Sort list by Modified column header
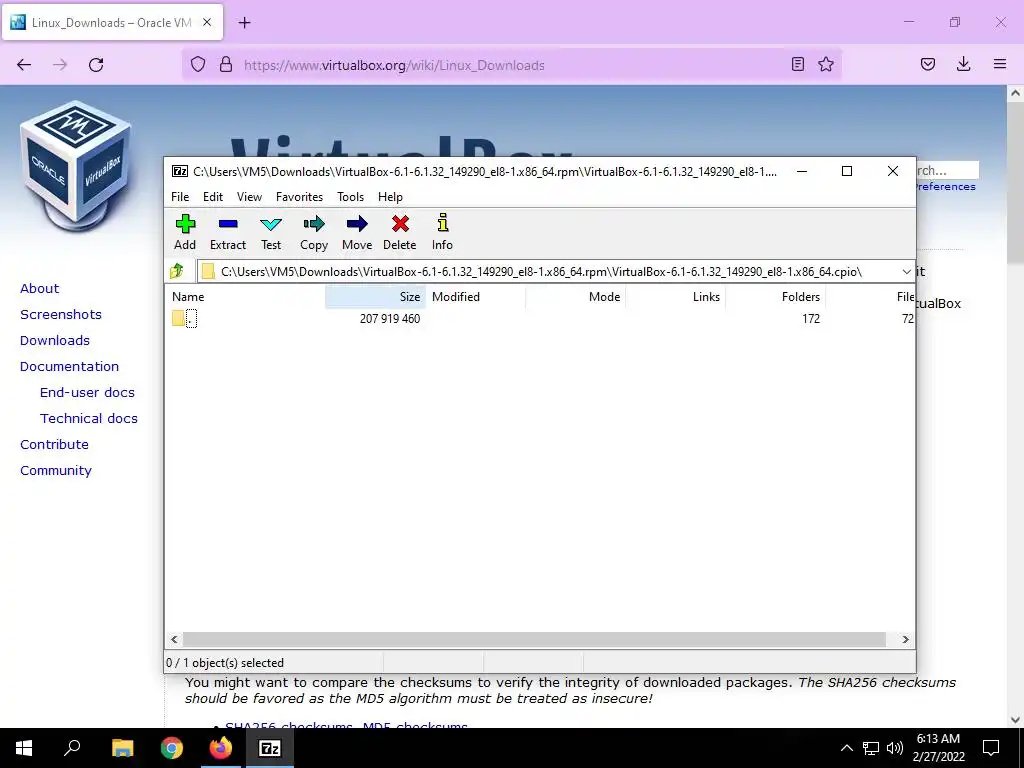Image resolution: width=1024 pixels, height=768 pixels. (476, 296)
